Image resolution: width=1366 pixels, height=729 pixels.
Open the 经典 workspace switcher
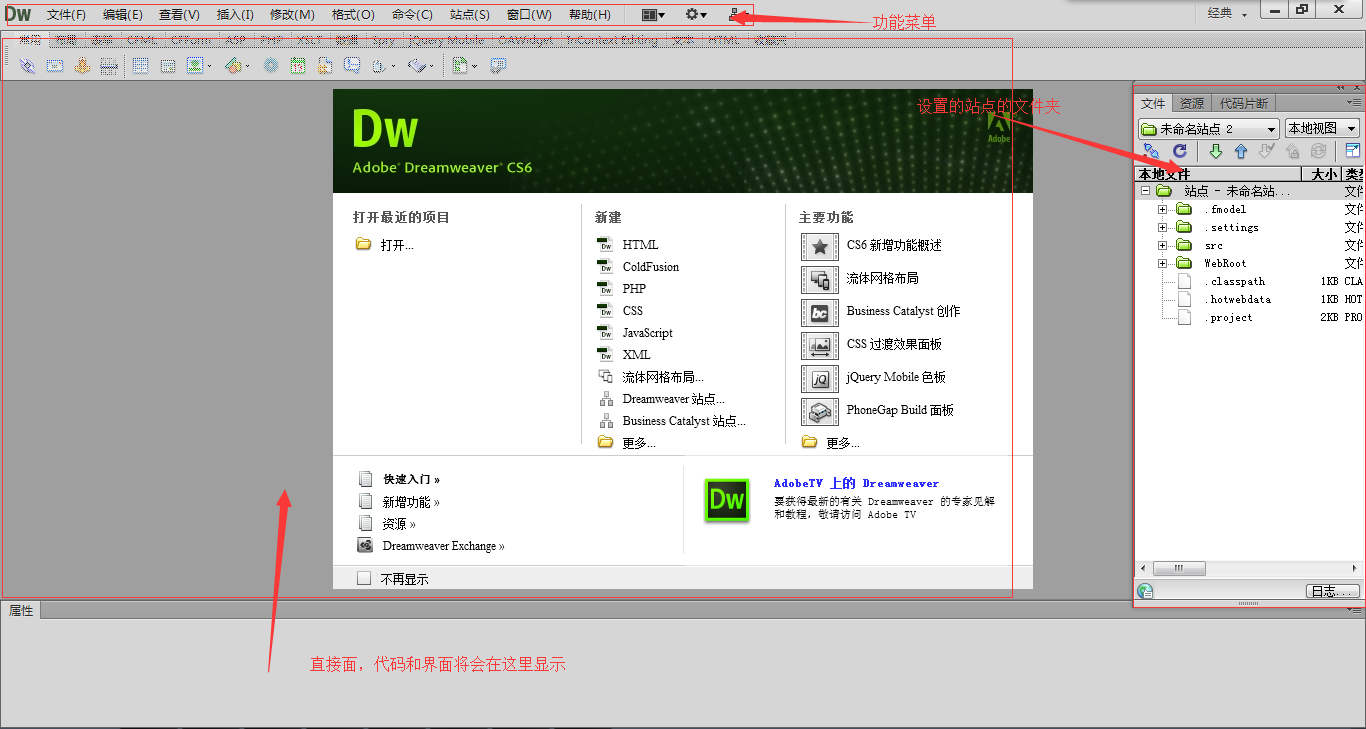[x=1227, y=13]
